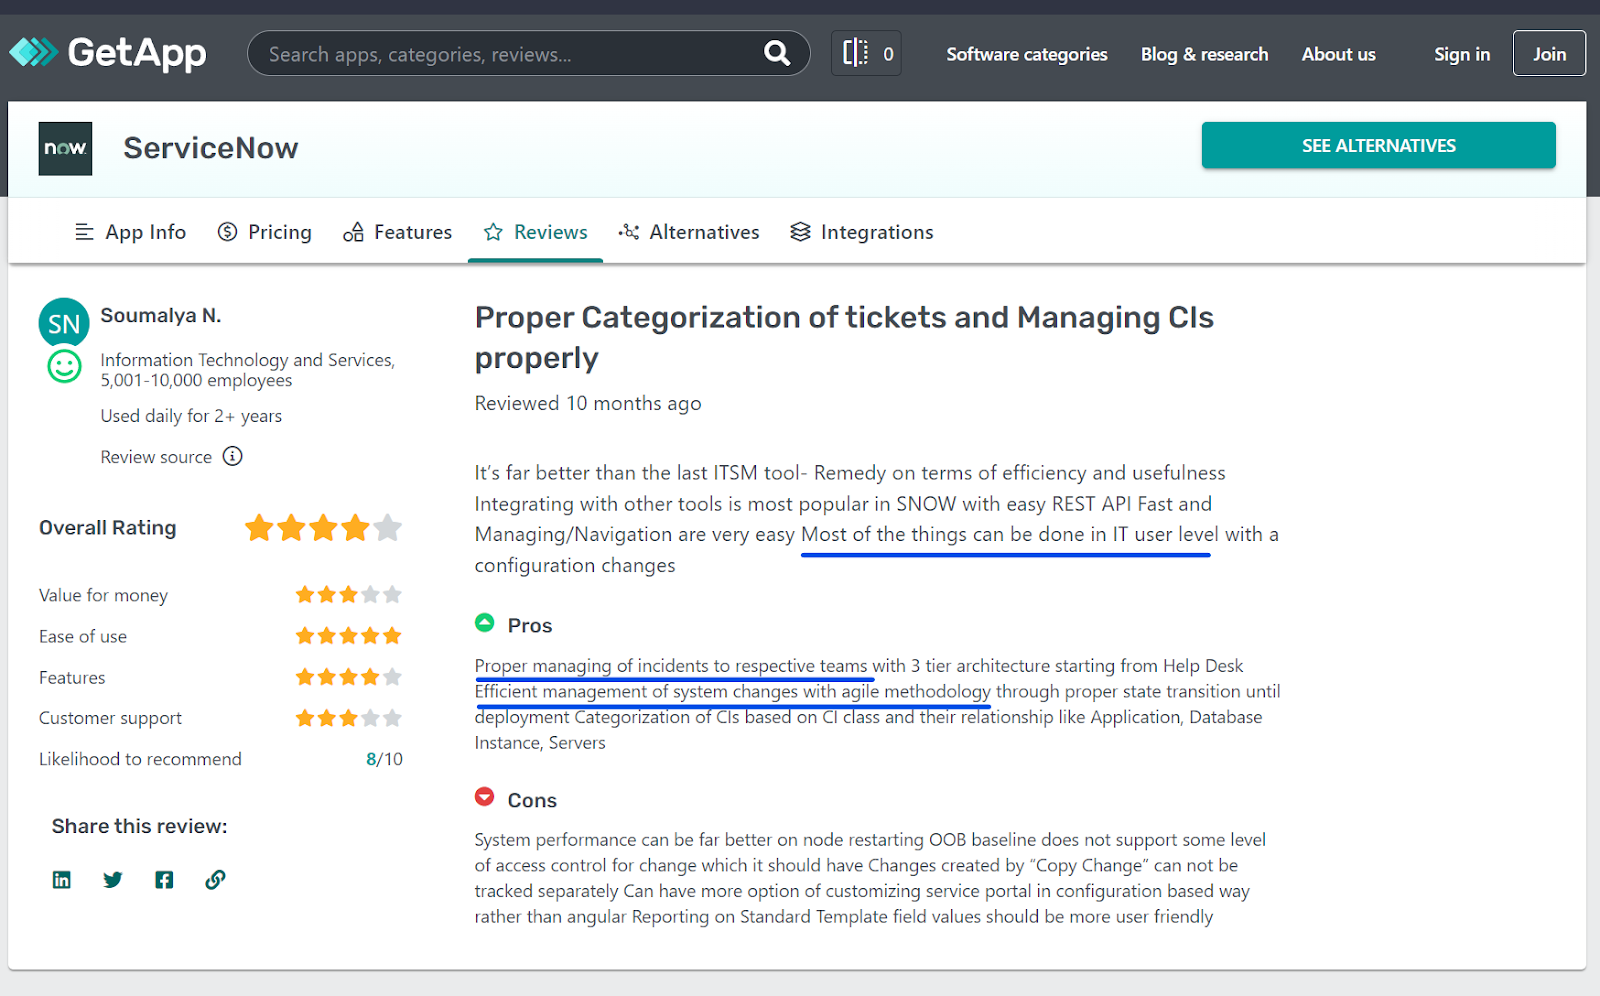The width and height of the screenshot is (1600, 996).
Task: Click SEE ALTERNATIVES button
Action: tap(1379, 145)
